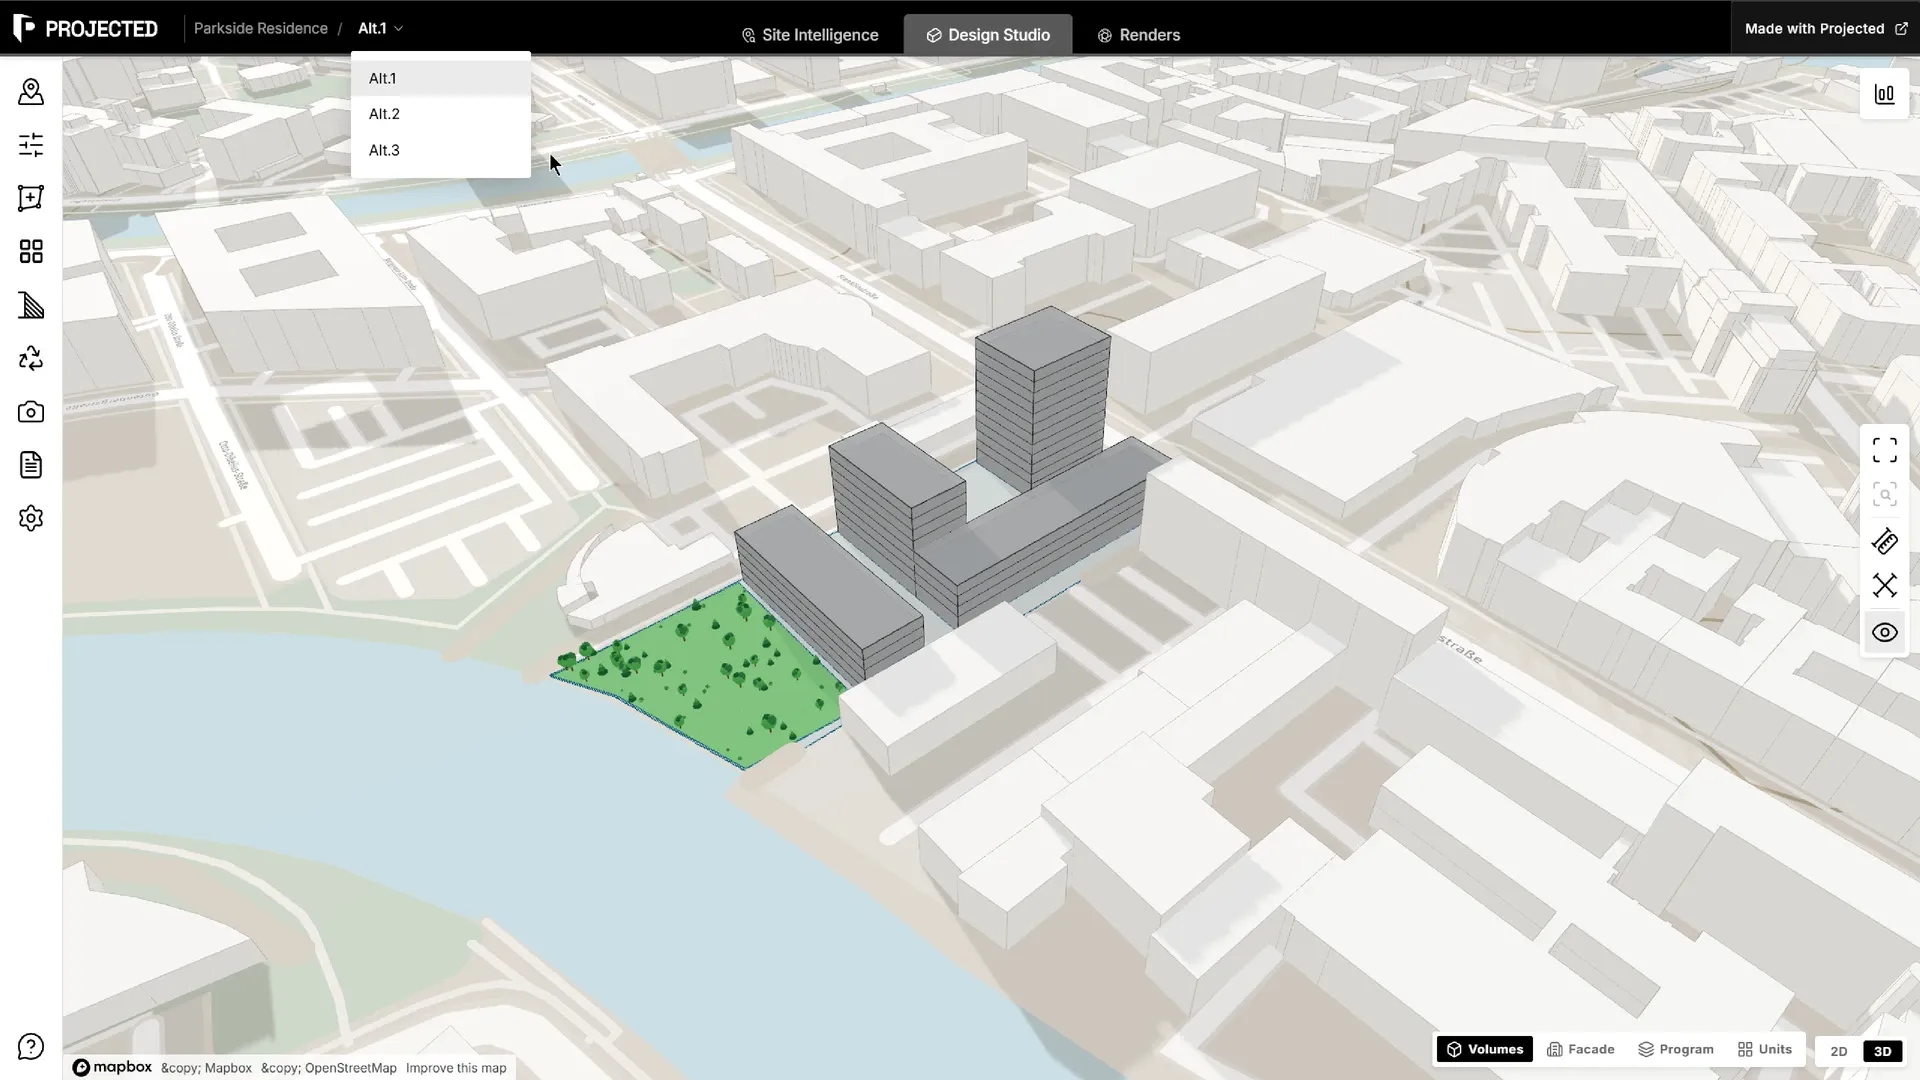Screen dimensions: 1920x1080
Task: Select the tallest gray tower volume
Action: coord(1043,398)
